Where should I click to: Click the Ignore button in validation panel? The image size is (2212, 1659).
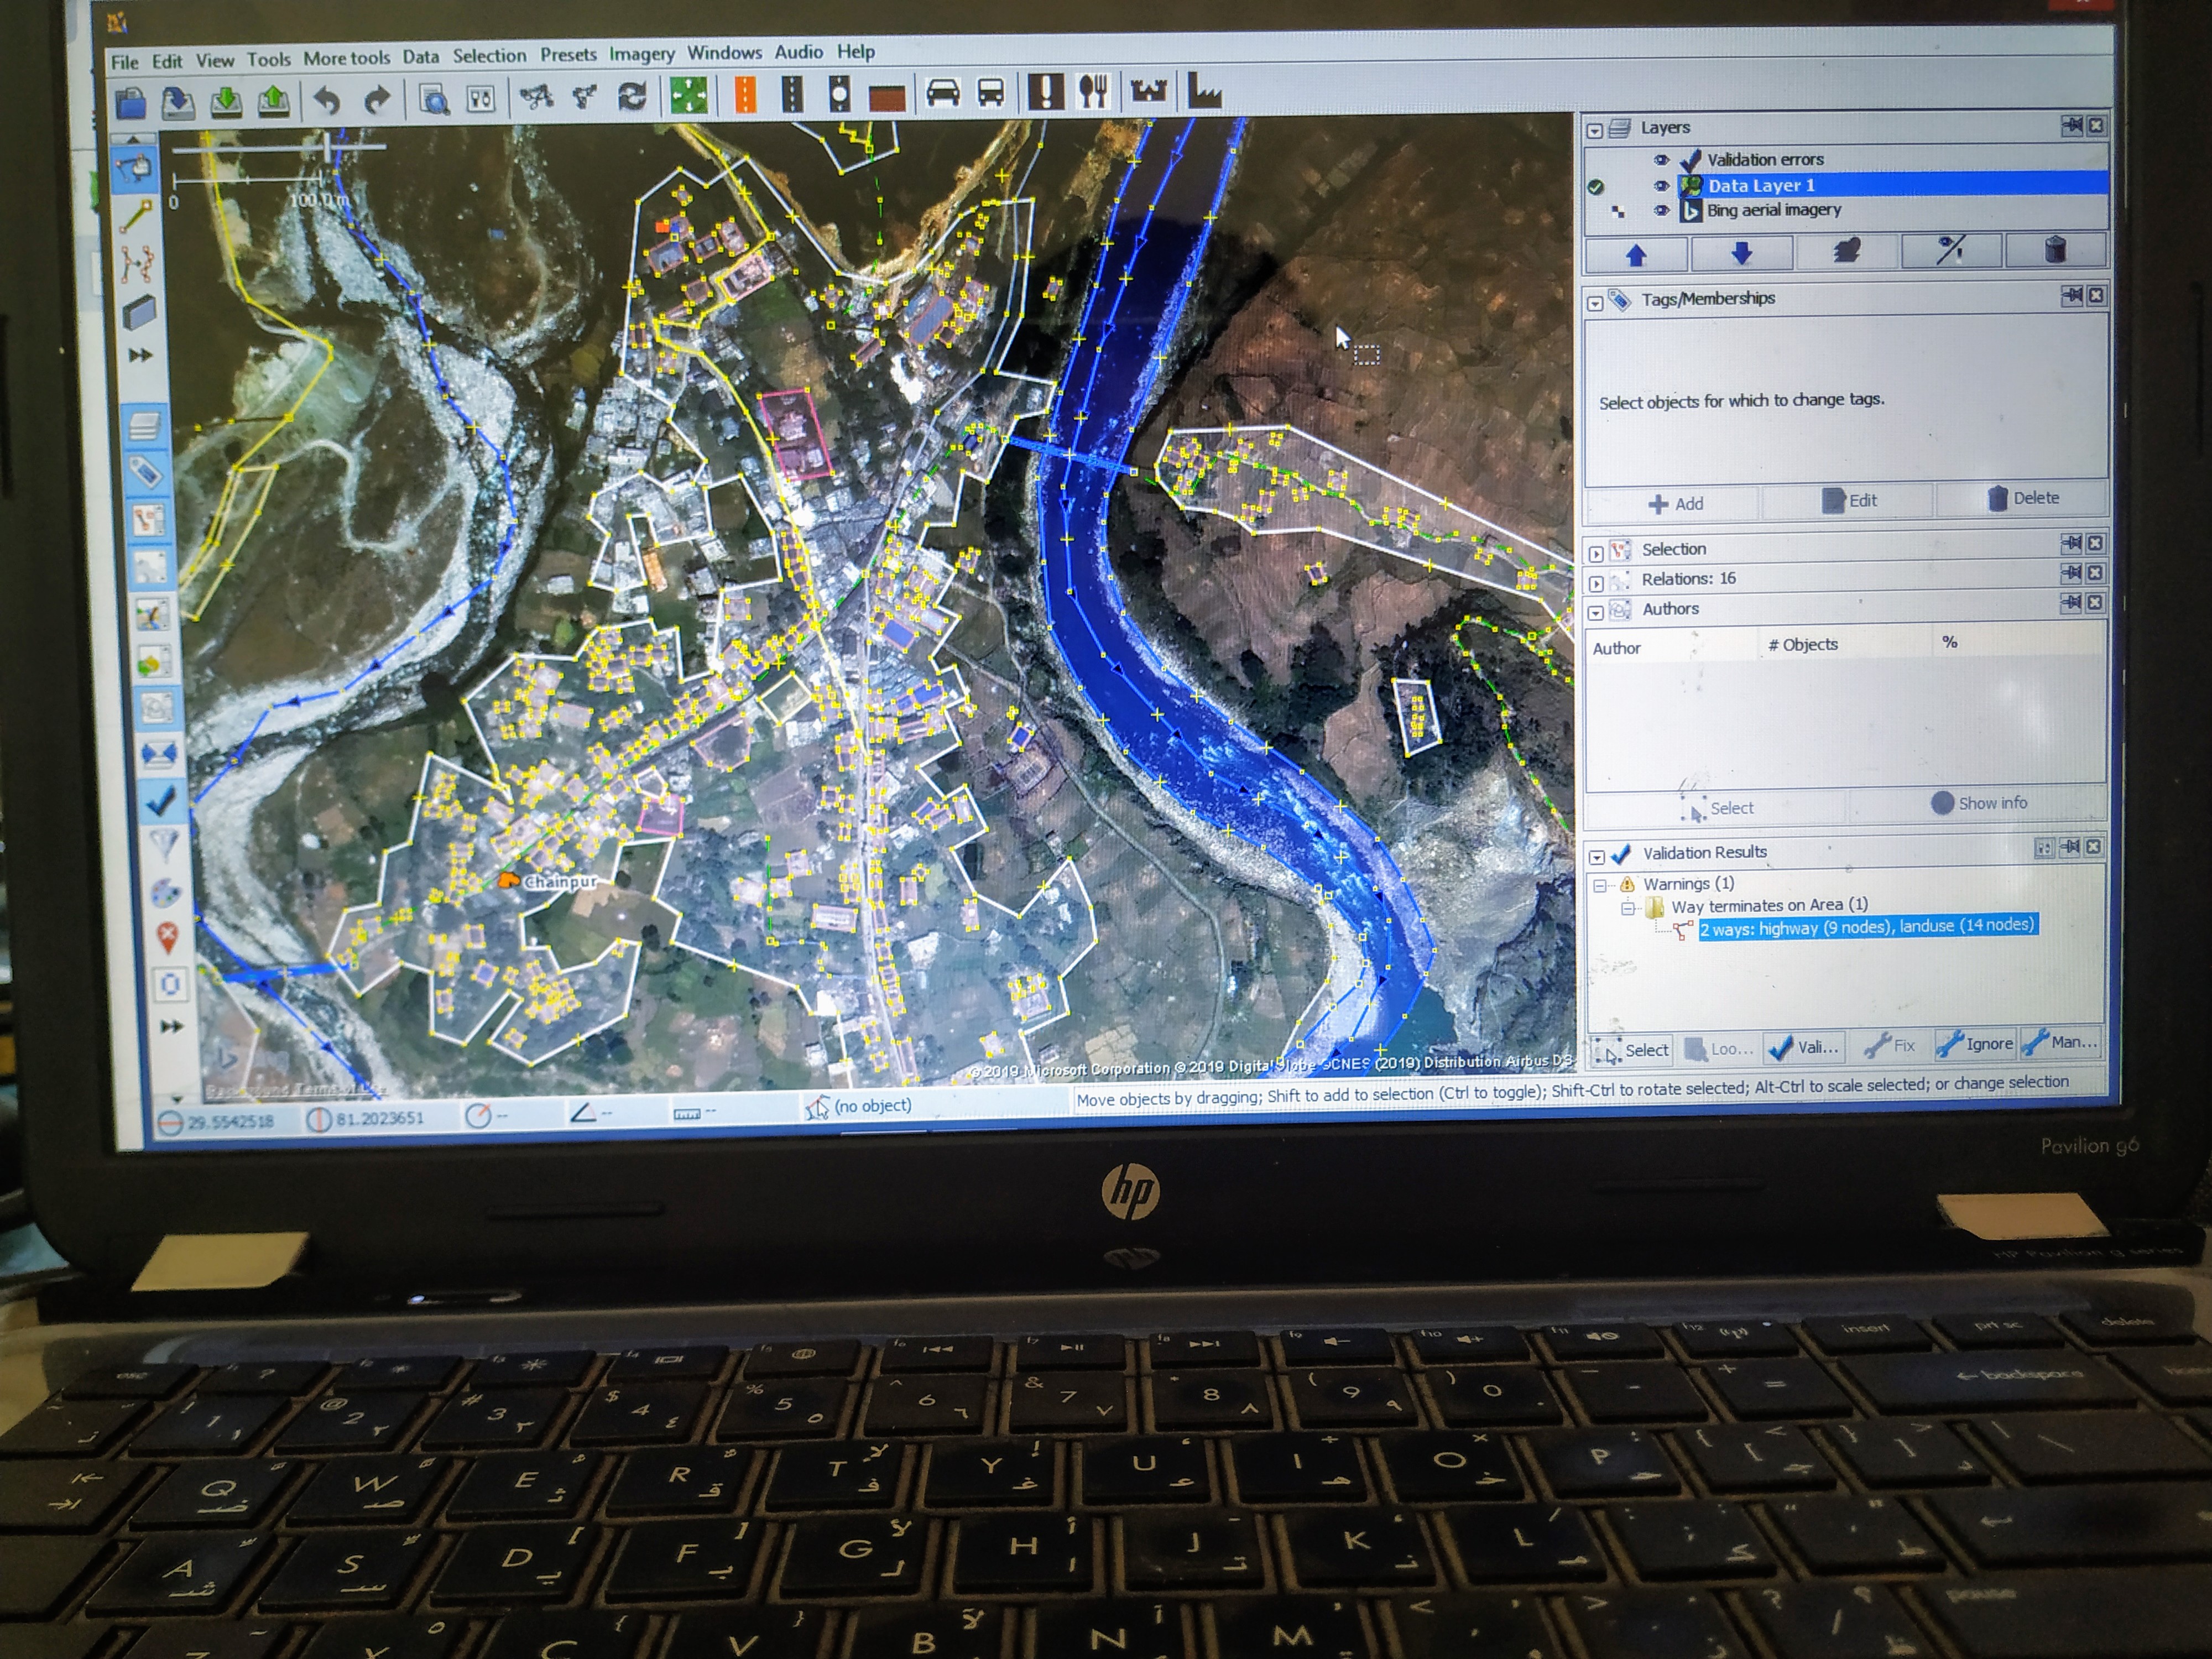pos(1975,1044)
